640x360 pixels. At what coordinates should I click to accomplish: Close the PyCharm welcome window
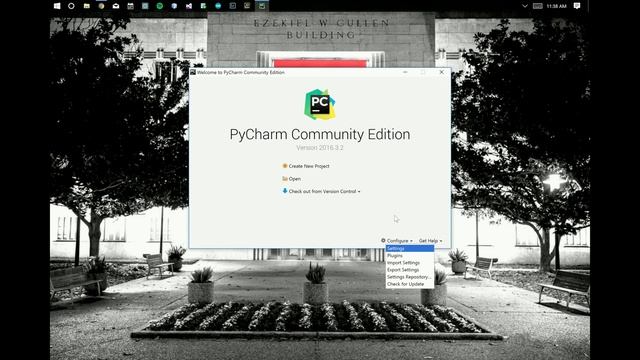click(441, 72)
